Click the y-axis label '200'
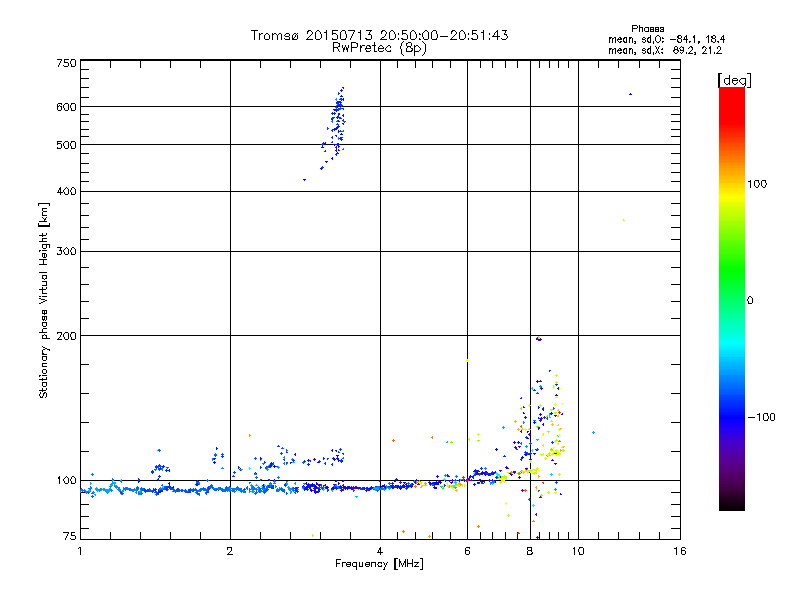This screenshot has height=600, width=800. [66, 336]
